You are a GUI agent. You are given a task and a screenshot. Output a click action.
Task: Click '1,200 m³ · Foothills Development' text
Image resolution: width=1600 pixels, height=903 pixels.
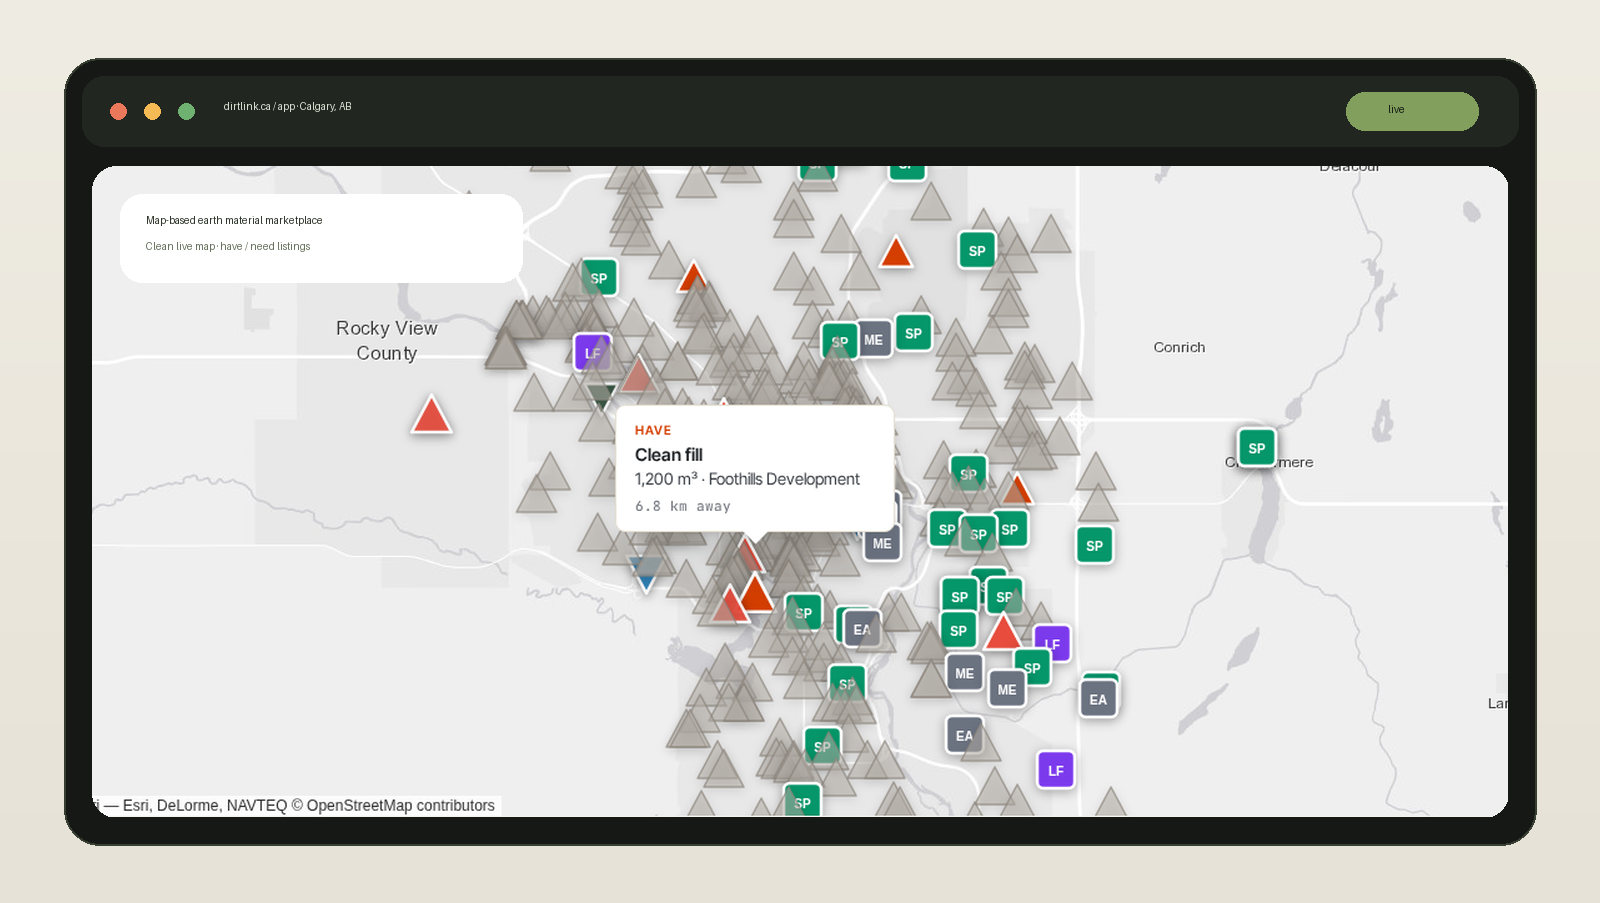pos(747,480)
